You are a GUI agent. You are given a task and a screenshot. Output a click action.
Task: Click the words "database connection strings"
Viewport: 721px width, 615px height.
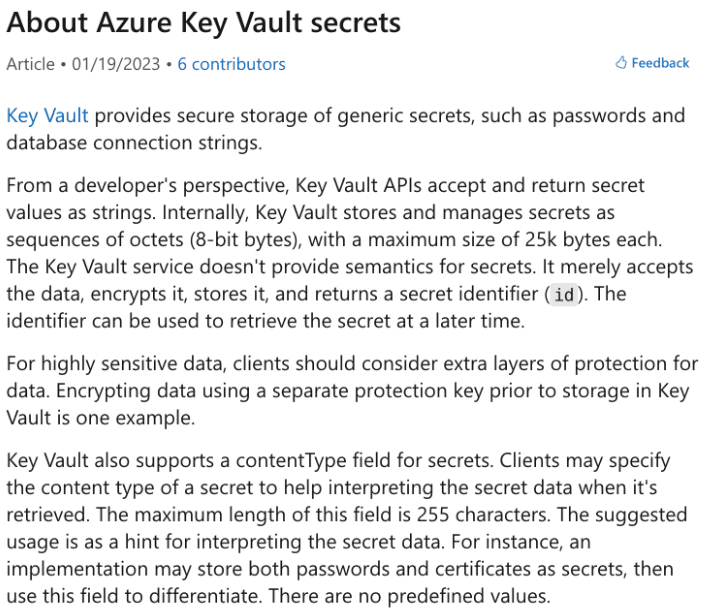(132, 143)
